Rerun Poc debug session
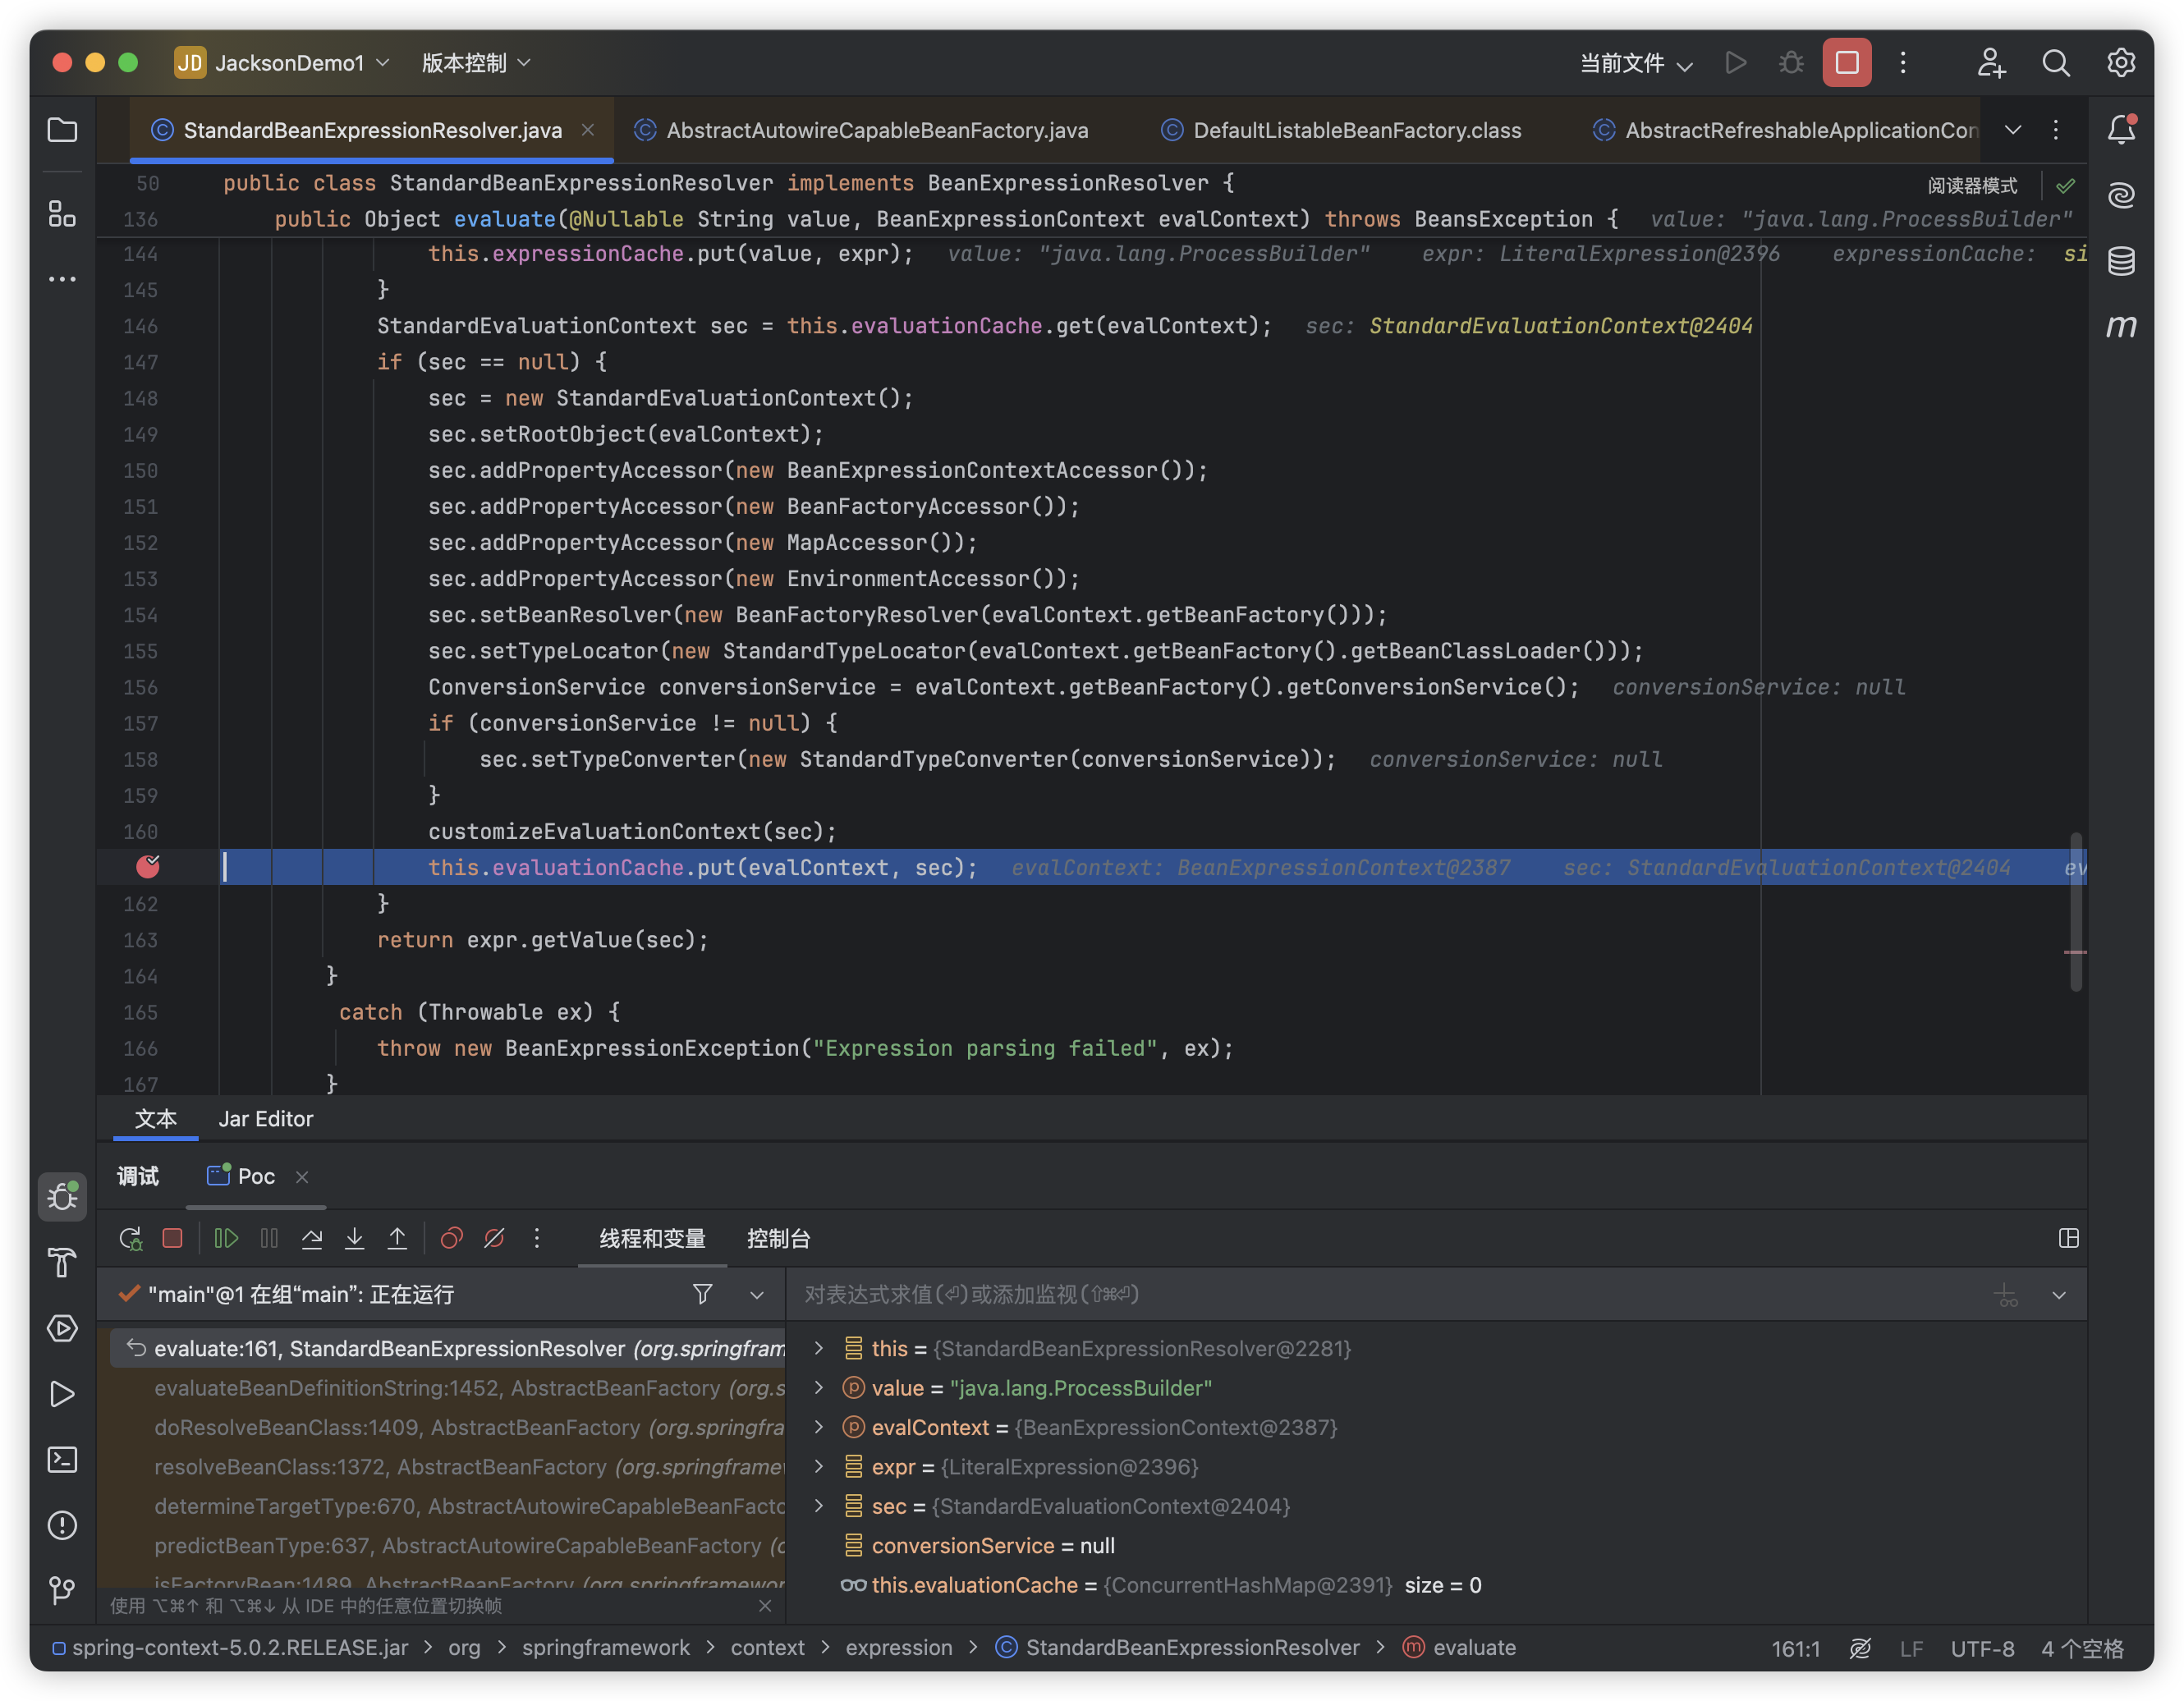 131,1238
